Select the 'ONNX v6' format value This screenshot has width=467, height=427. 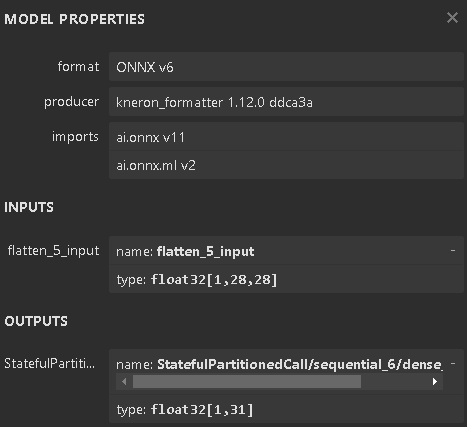click(286, 67)
